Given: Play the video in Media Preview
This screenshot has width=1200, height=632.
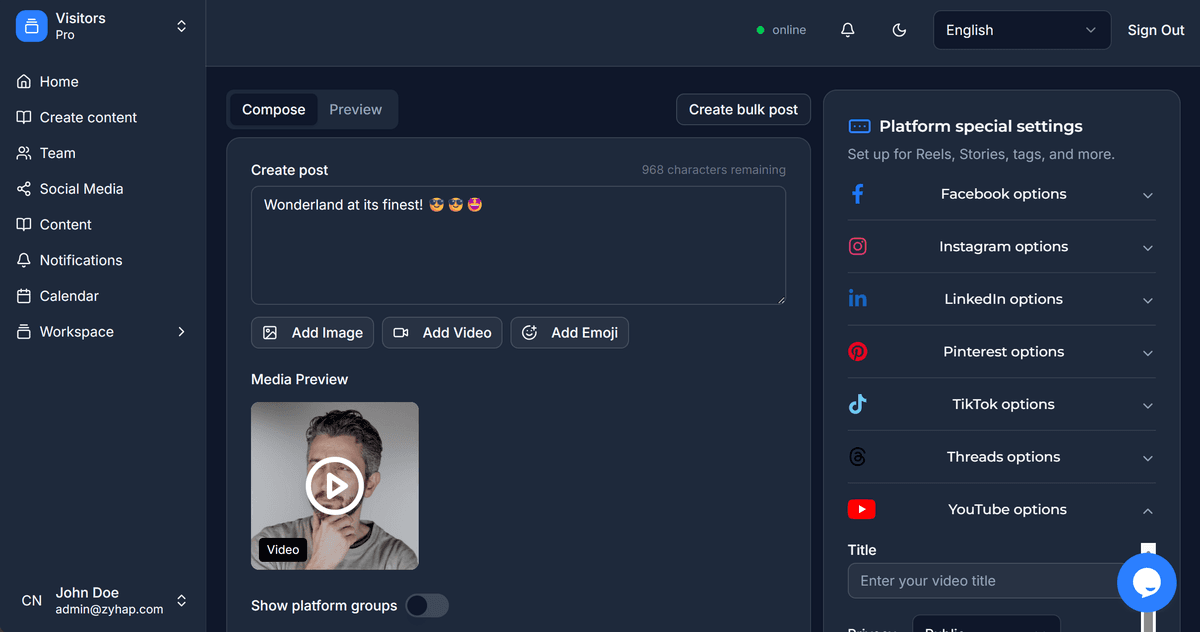Looking at the screenshot, I should pyautogui.click(x=335, y=486).
